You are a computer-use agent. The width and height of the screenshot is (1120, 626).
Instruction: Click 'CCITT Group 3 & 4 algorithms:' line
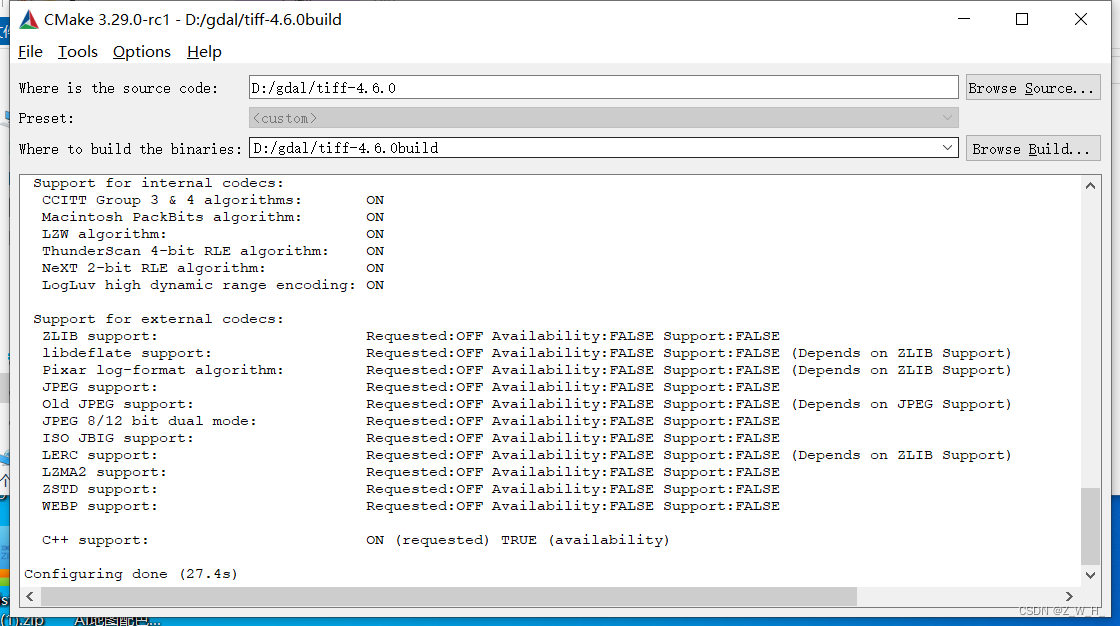[x=213, y=200]
